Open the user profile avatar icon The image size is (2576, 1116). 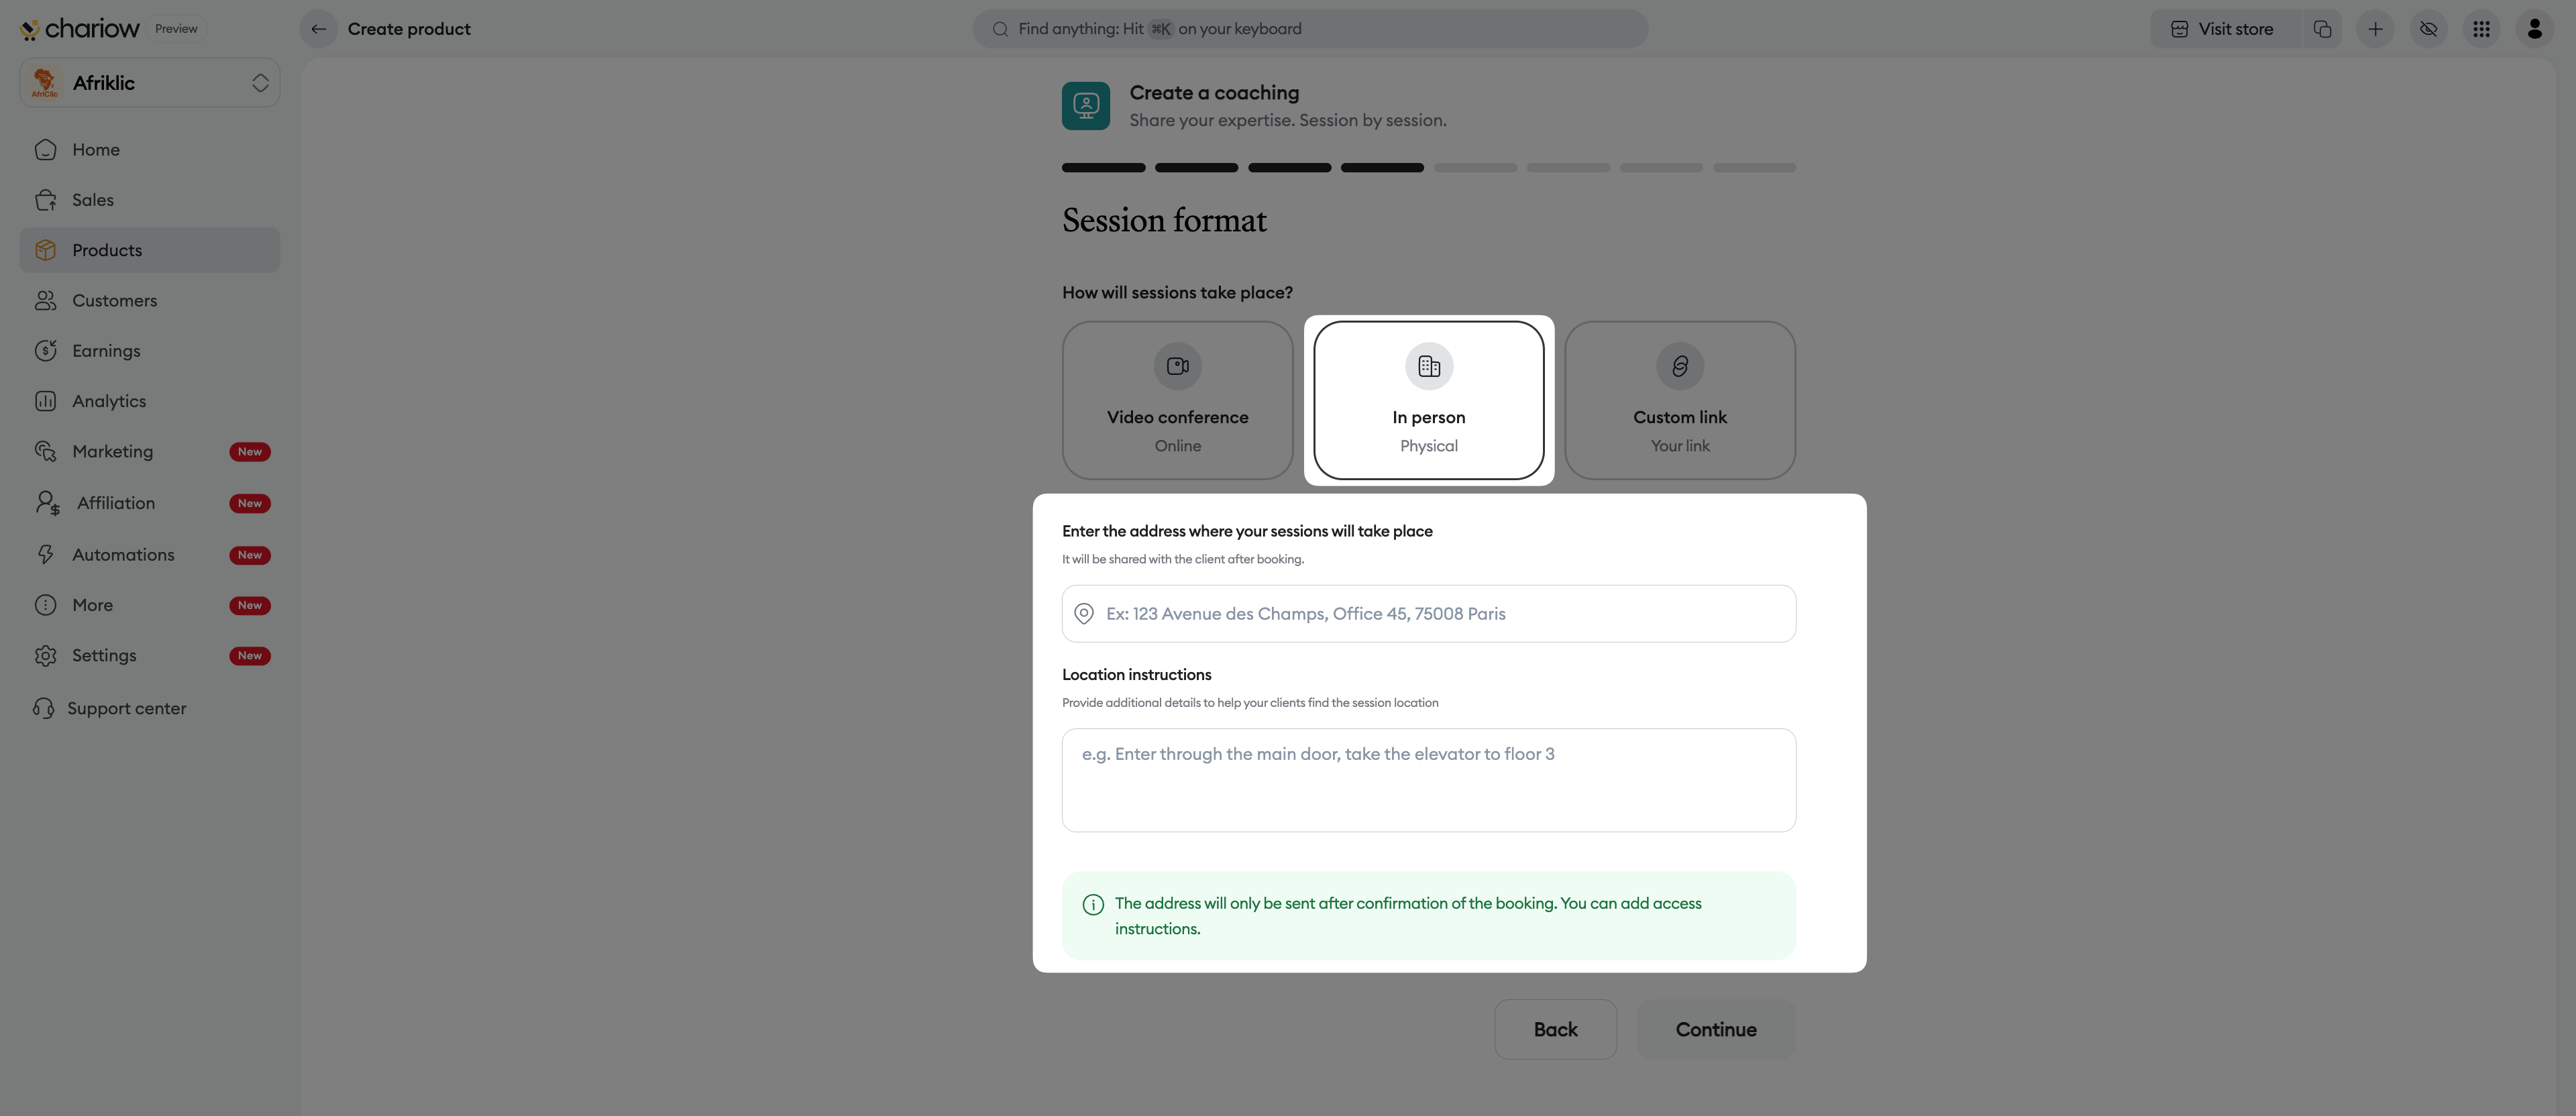[2534, 29]
